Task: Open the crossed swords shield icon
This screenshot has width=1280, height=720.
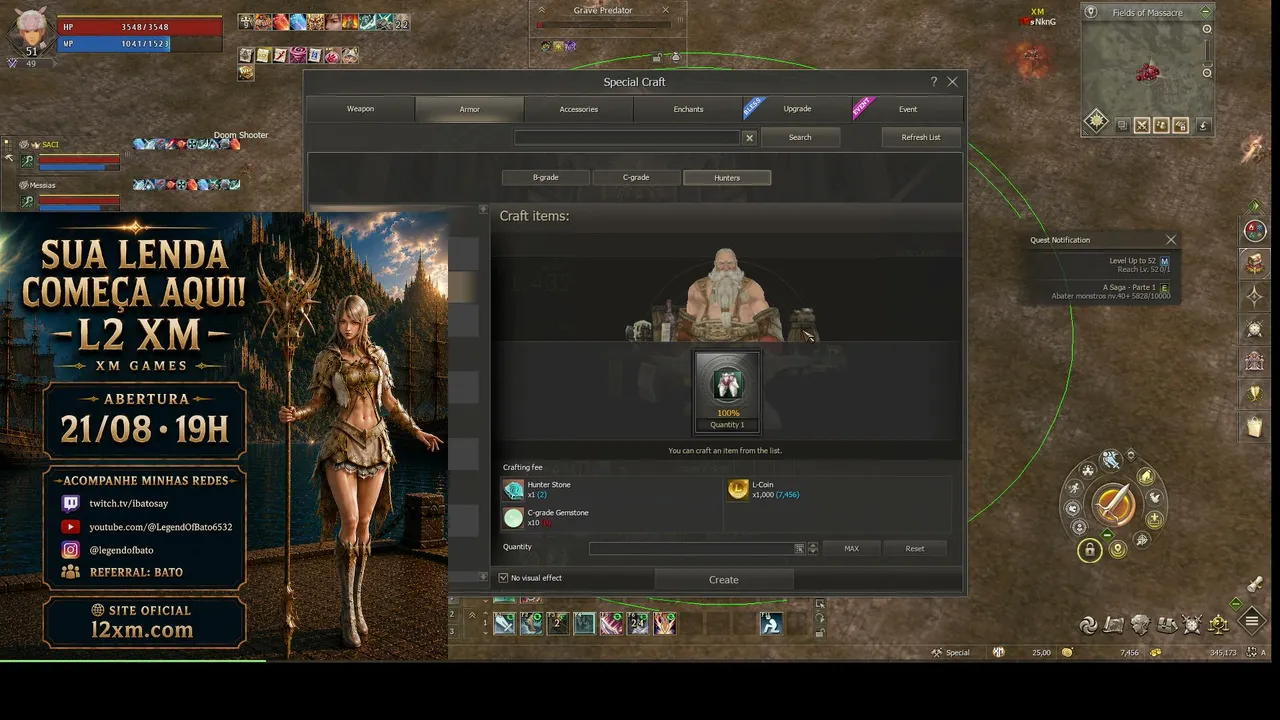Action: click(x=1192, y=626)
